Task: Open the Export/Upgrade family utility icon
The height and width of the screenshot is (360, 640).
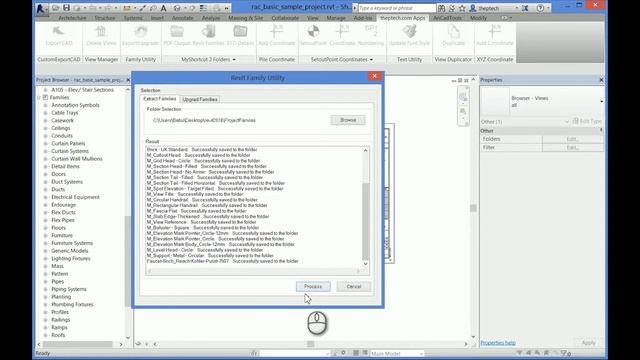Action: (x=140, y=36)
